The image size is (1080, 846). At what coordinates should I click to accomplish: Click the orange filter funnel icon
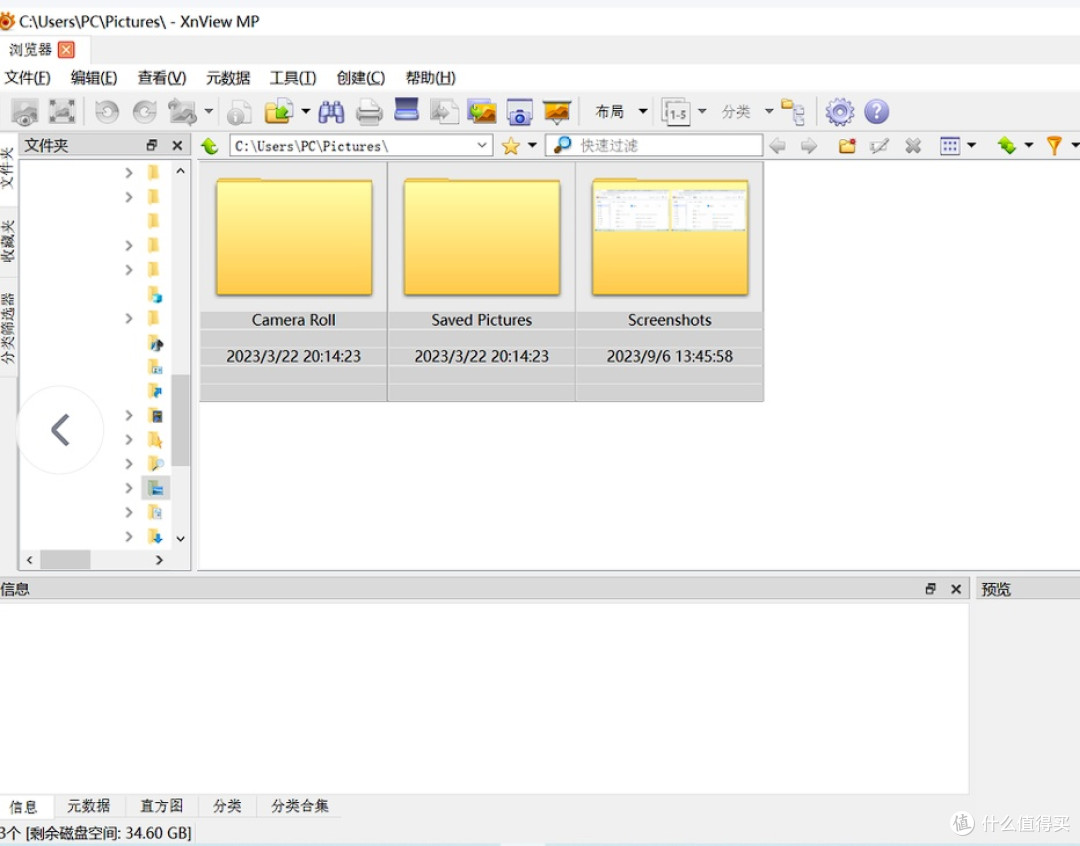(1053, 145)
